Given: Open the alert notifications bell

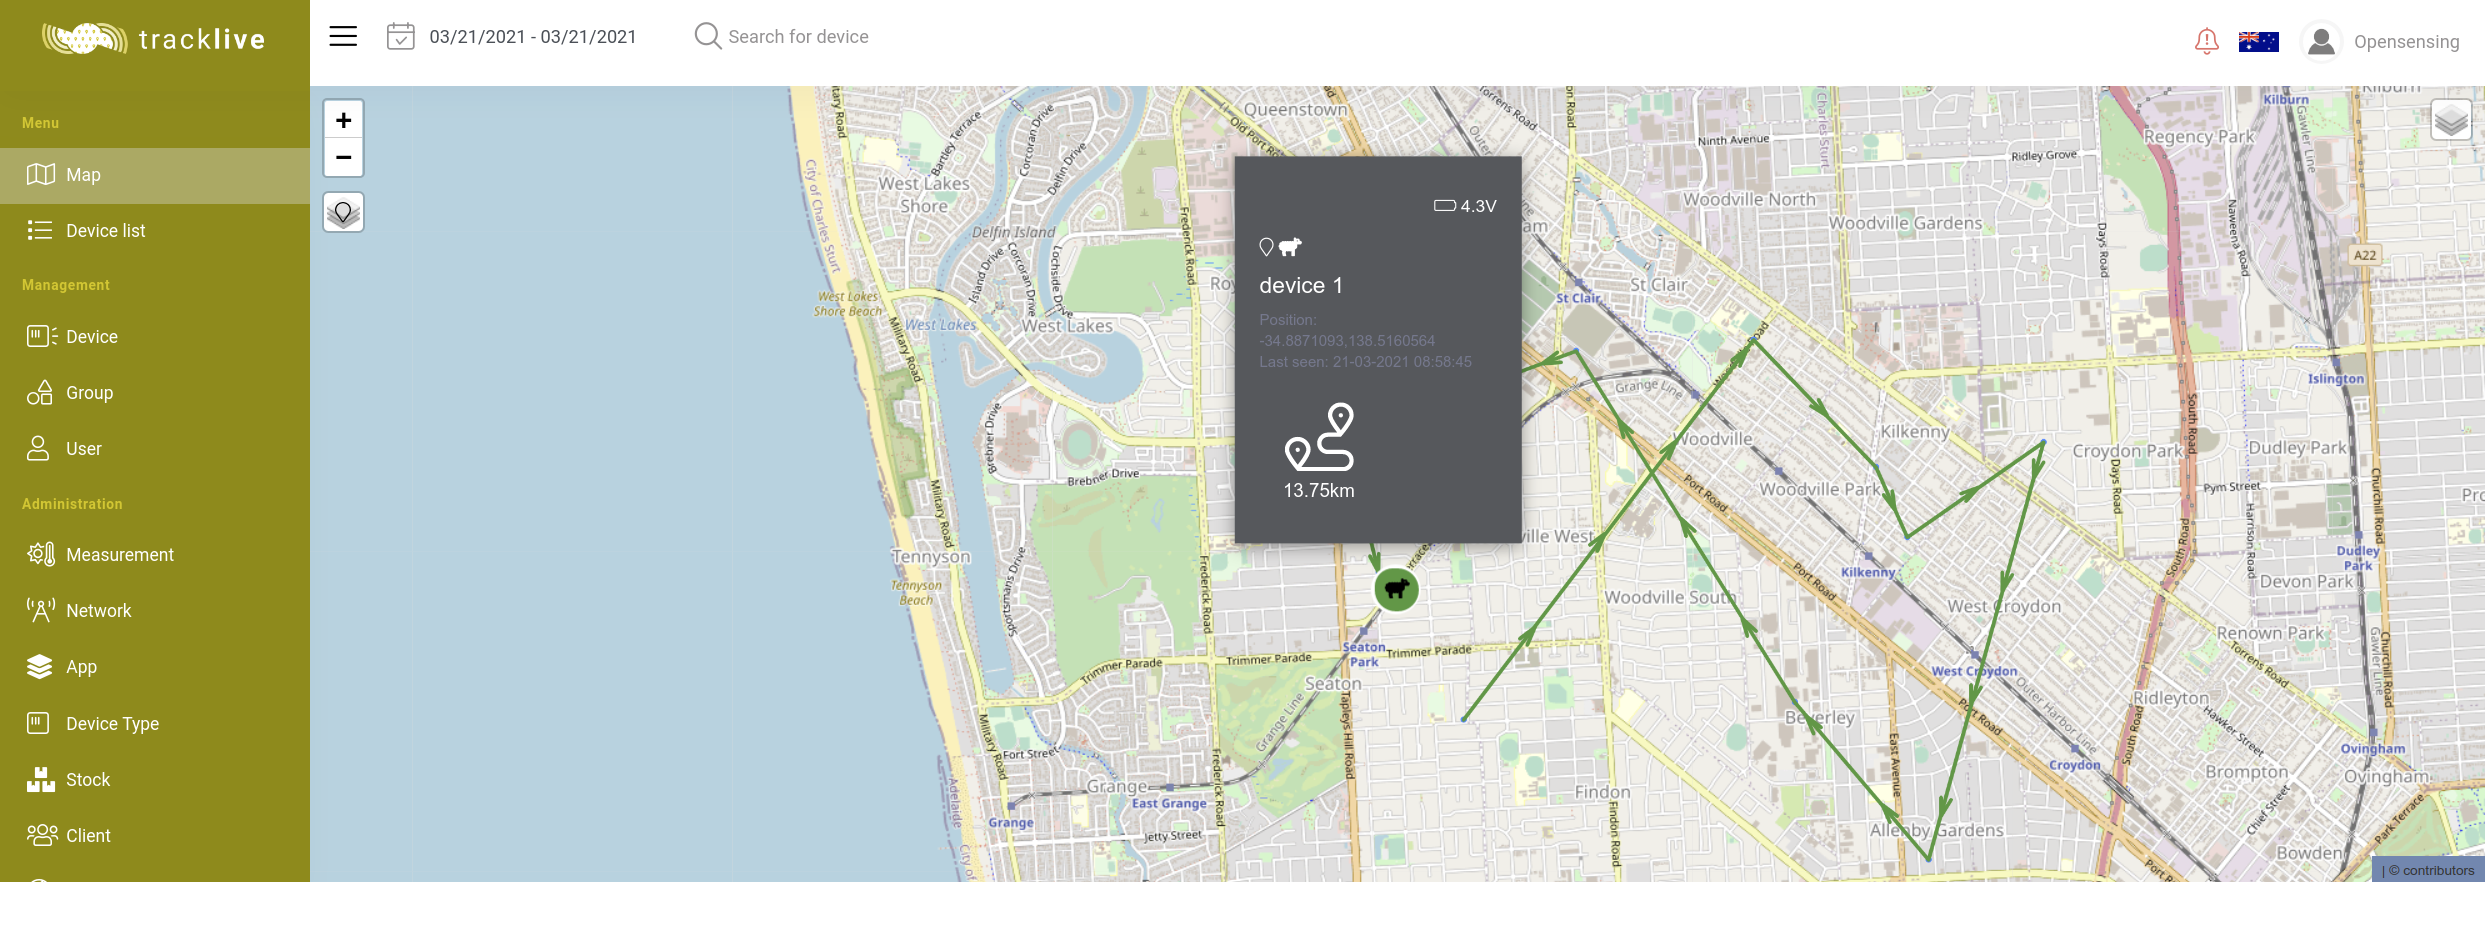Looking at the screenshot, I should [x=2206, y=41].
